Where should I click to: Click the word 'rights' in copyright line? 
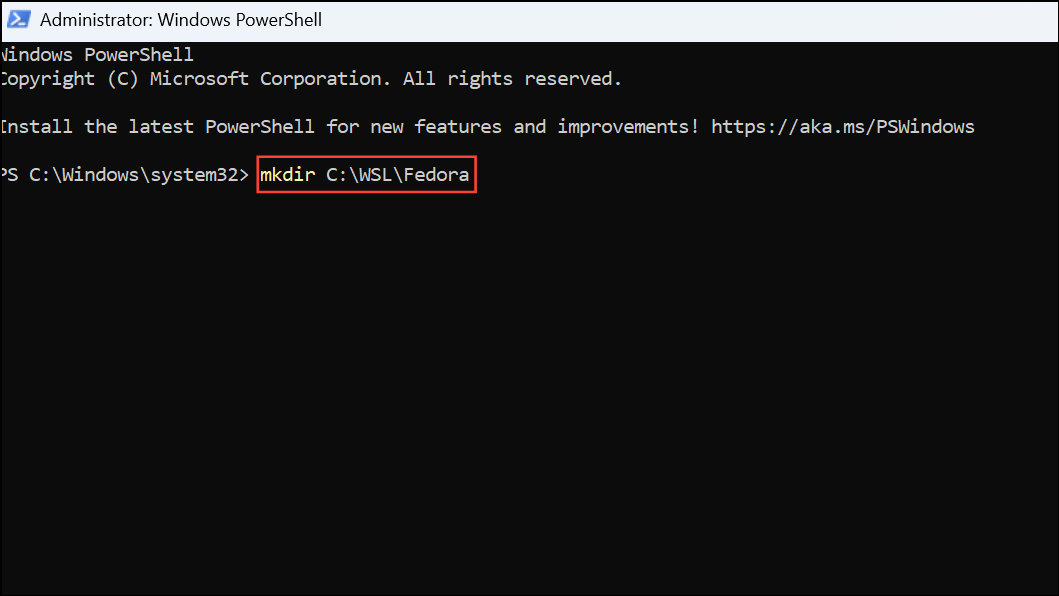480,79
